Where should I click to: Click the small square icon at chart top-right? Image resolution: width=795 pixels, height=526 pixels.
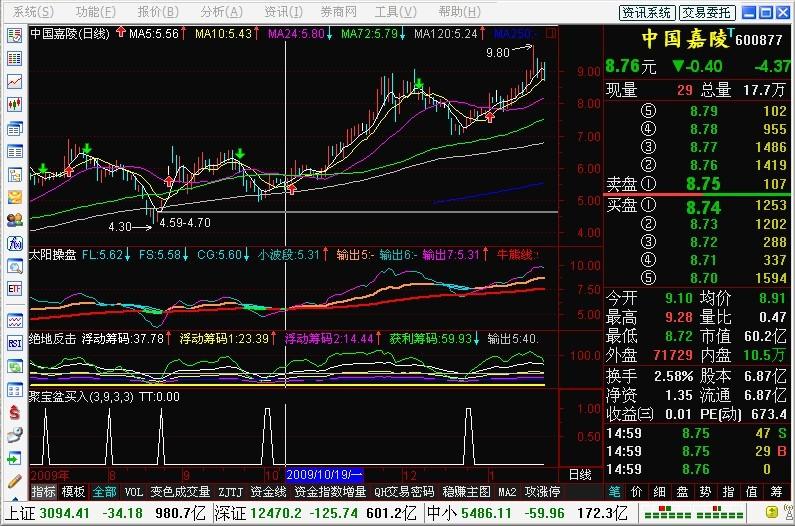pos(551,33)
